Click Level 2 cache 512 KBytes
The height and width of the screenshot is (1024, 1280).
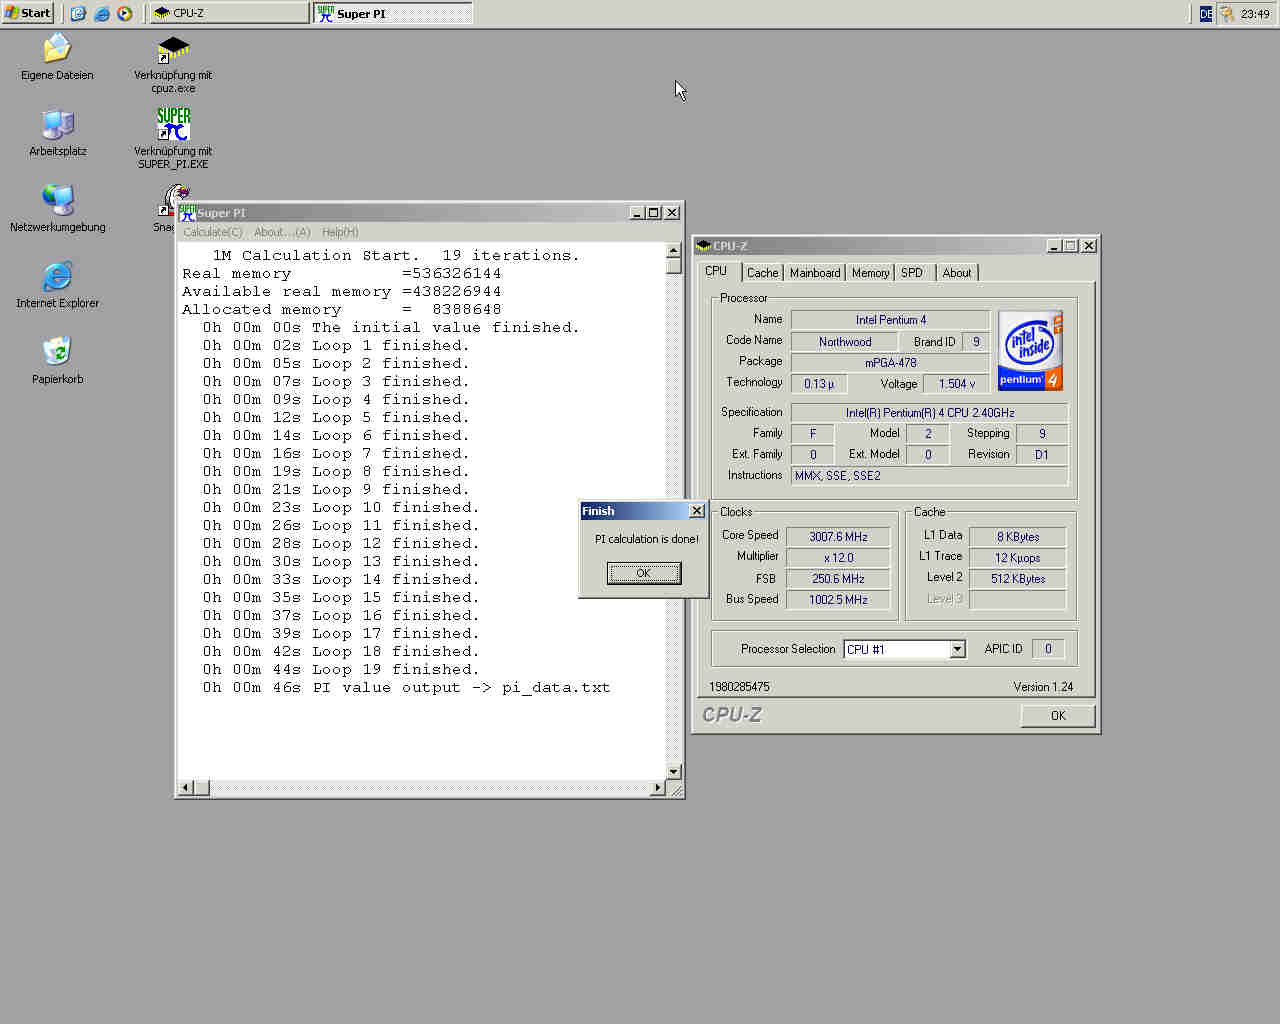1017,579
